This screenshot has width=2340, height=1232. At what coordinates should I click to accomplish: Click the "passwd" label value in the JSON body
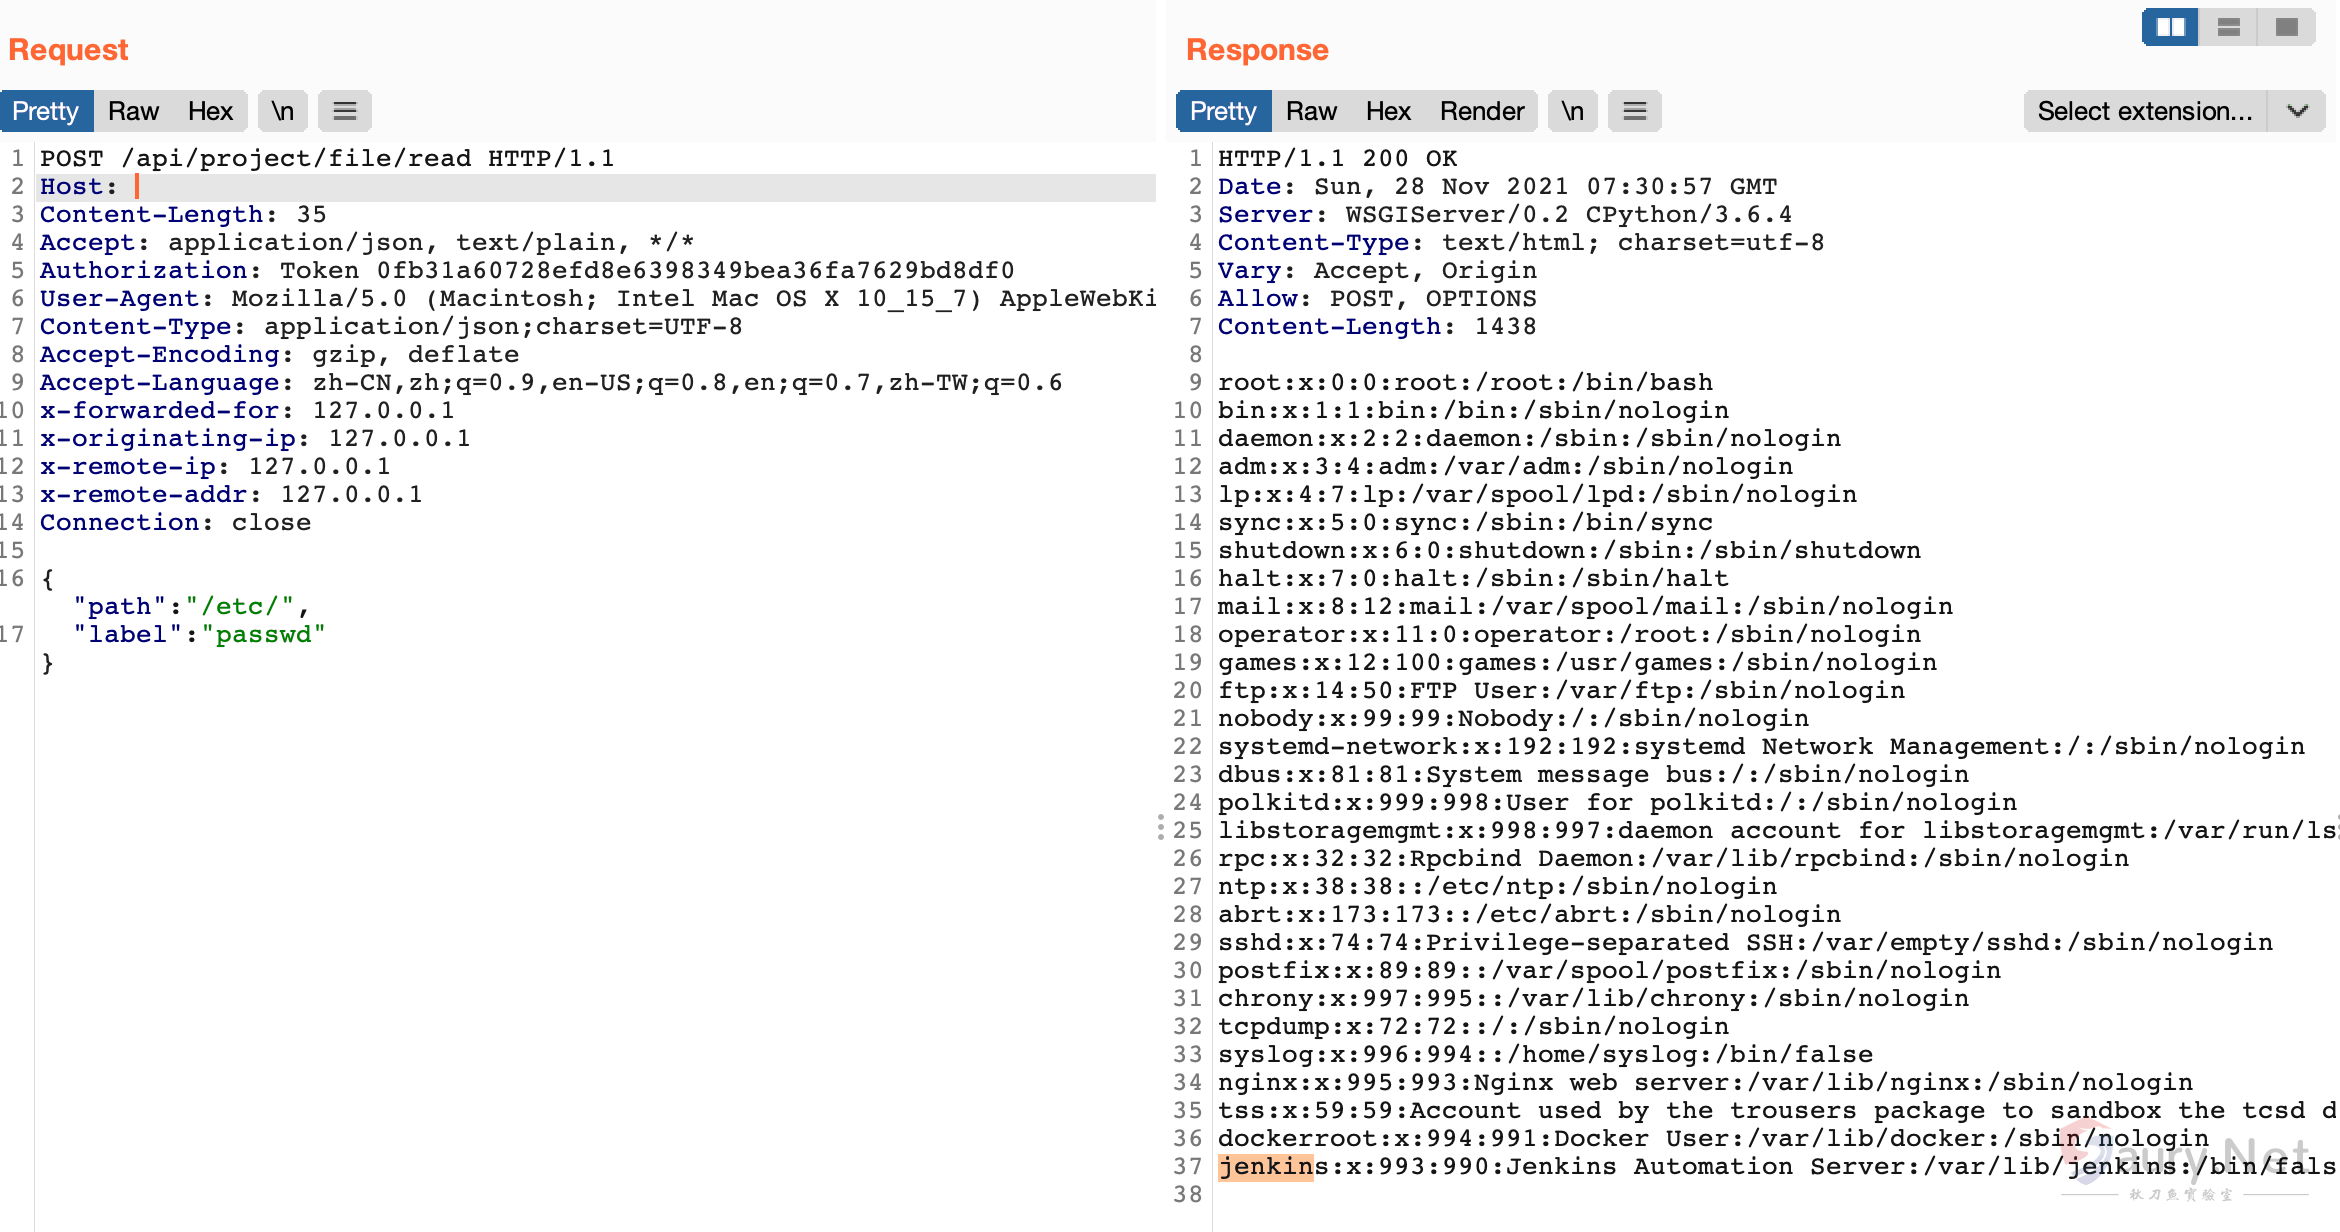tap(265, 635)
